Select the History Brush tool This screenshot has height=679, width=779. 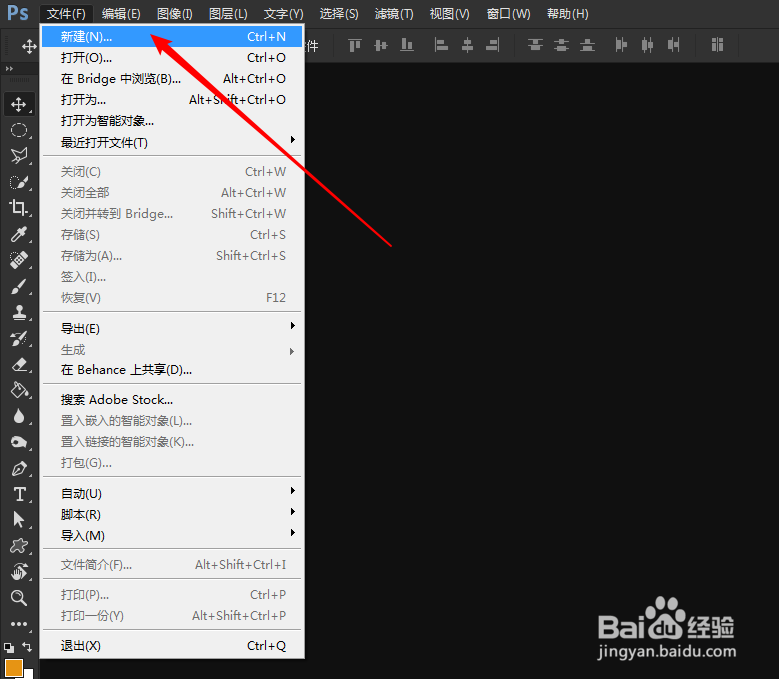click(x=19, y=338)
